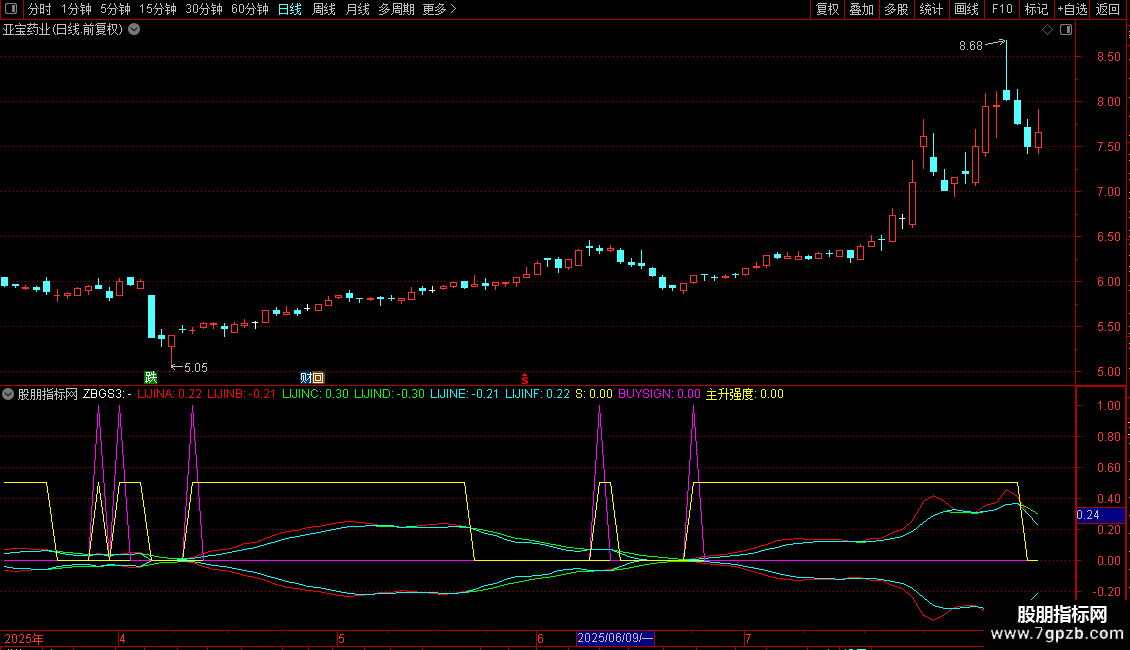Select the 月线 monthly period tab
This screenshot has height=650, width=1130.
[357, 9]
